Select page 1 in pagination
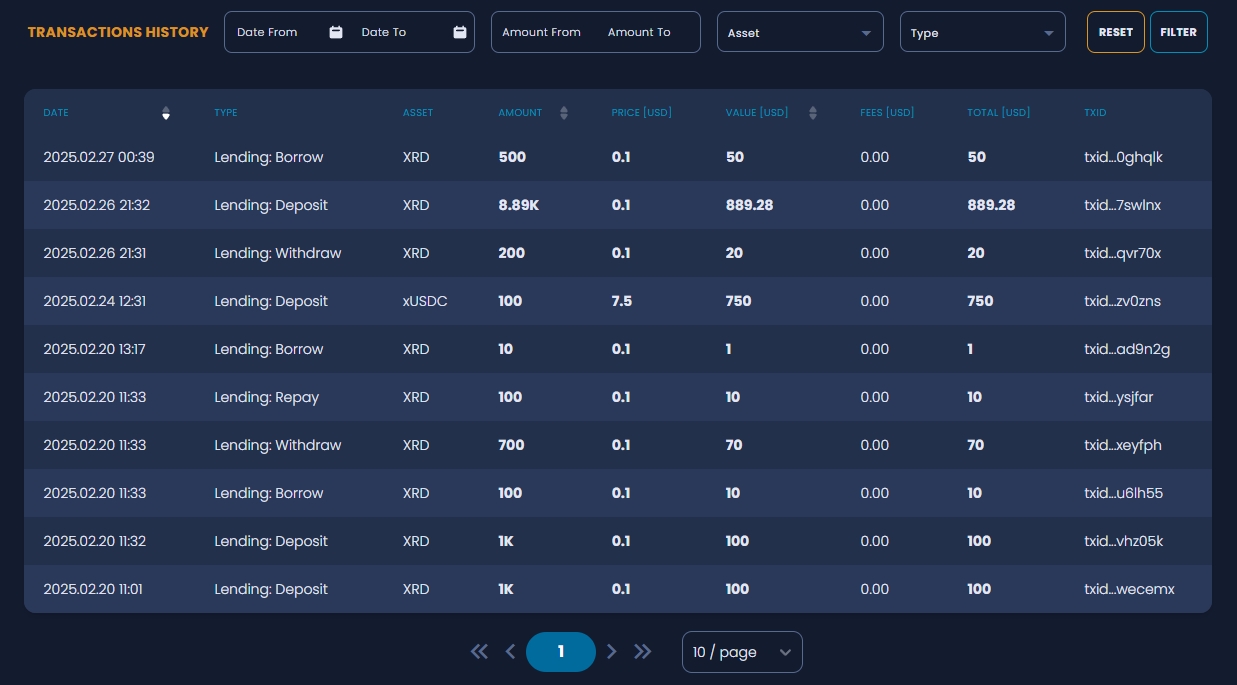1237x685 pixels. point(561,652)
